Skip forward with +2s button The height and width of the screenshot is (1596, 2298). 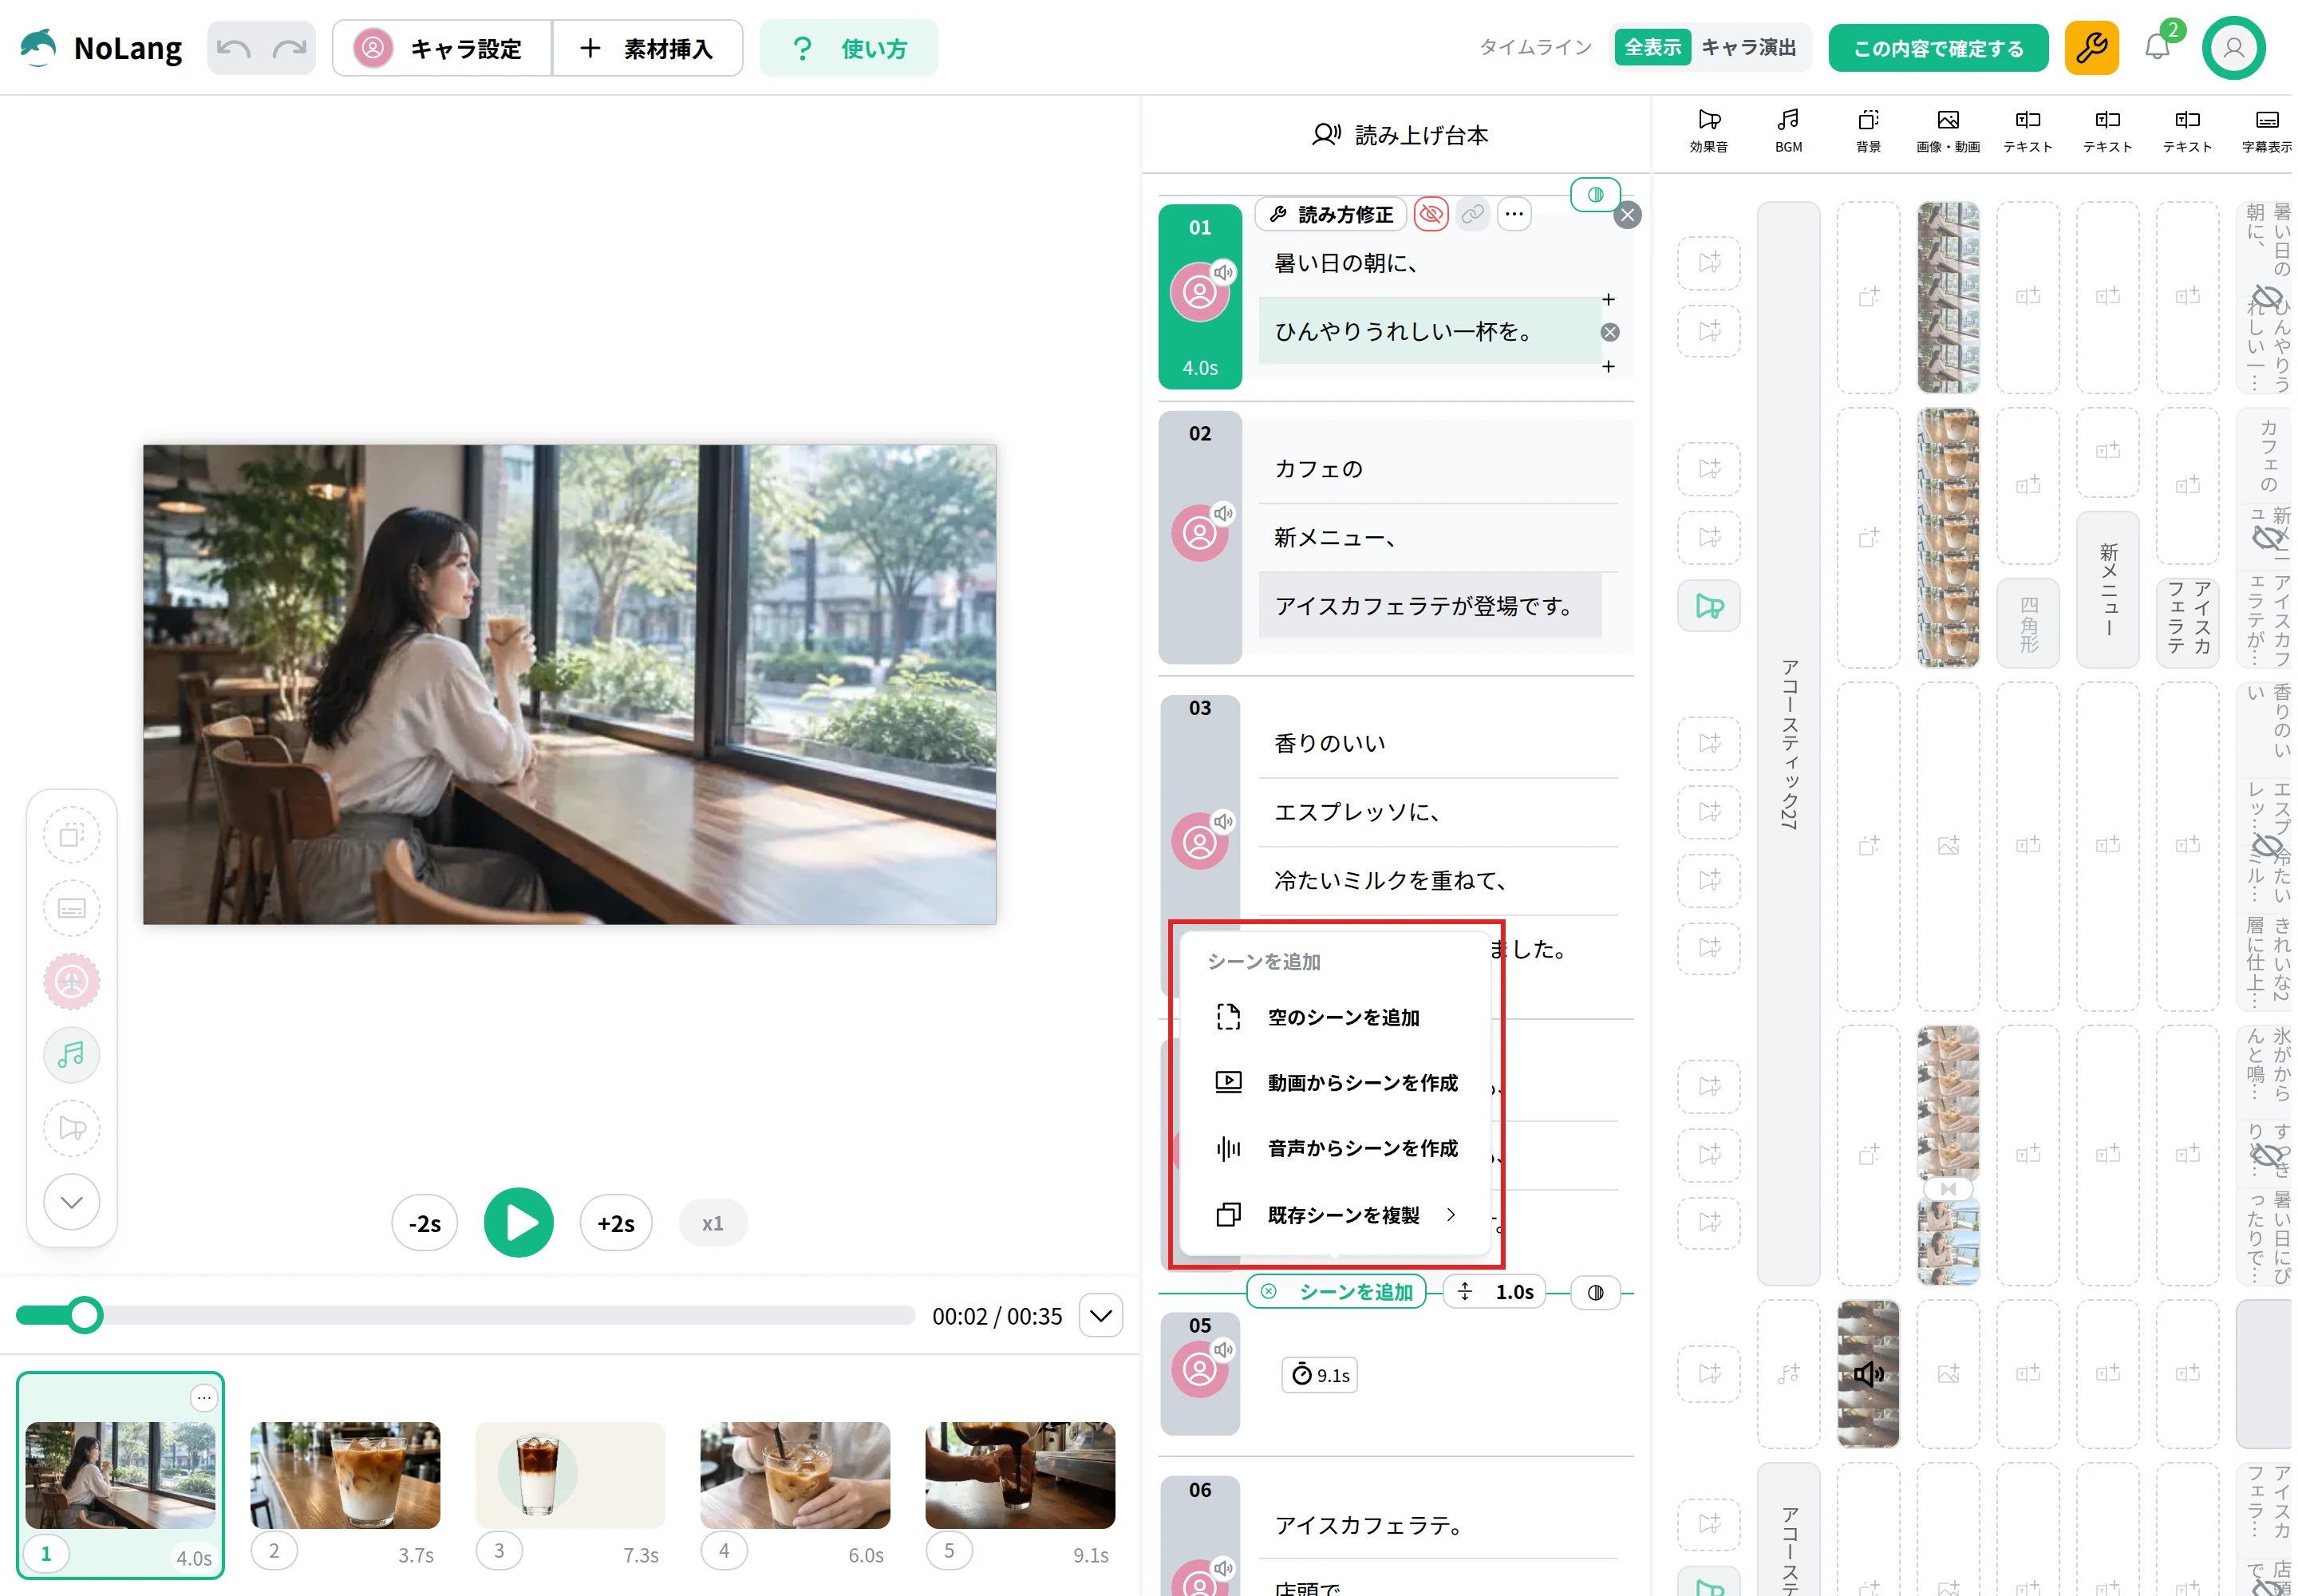pyautogui.click(x=616, y=1223)
